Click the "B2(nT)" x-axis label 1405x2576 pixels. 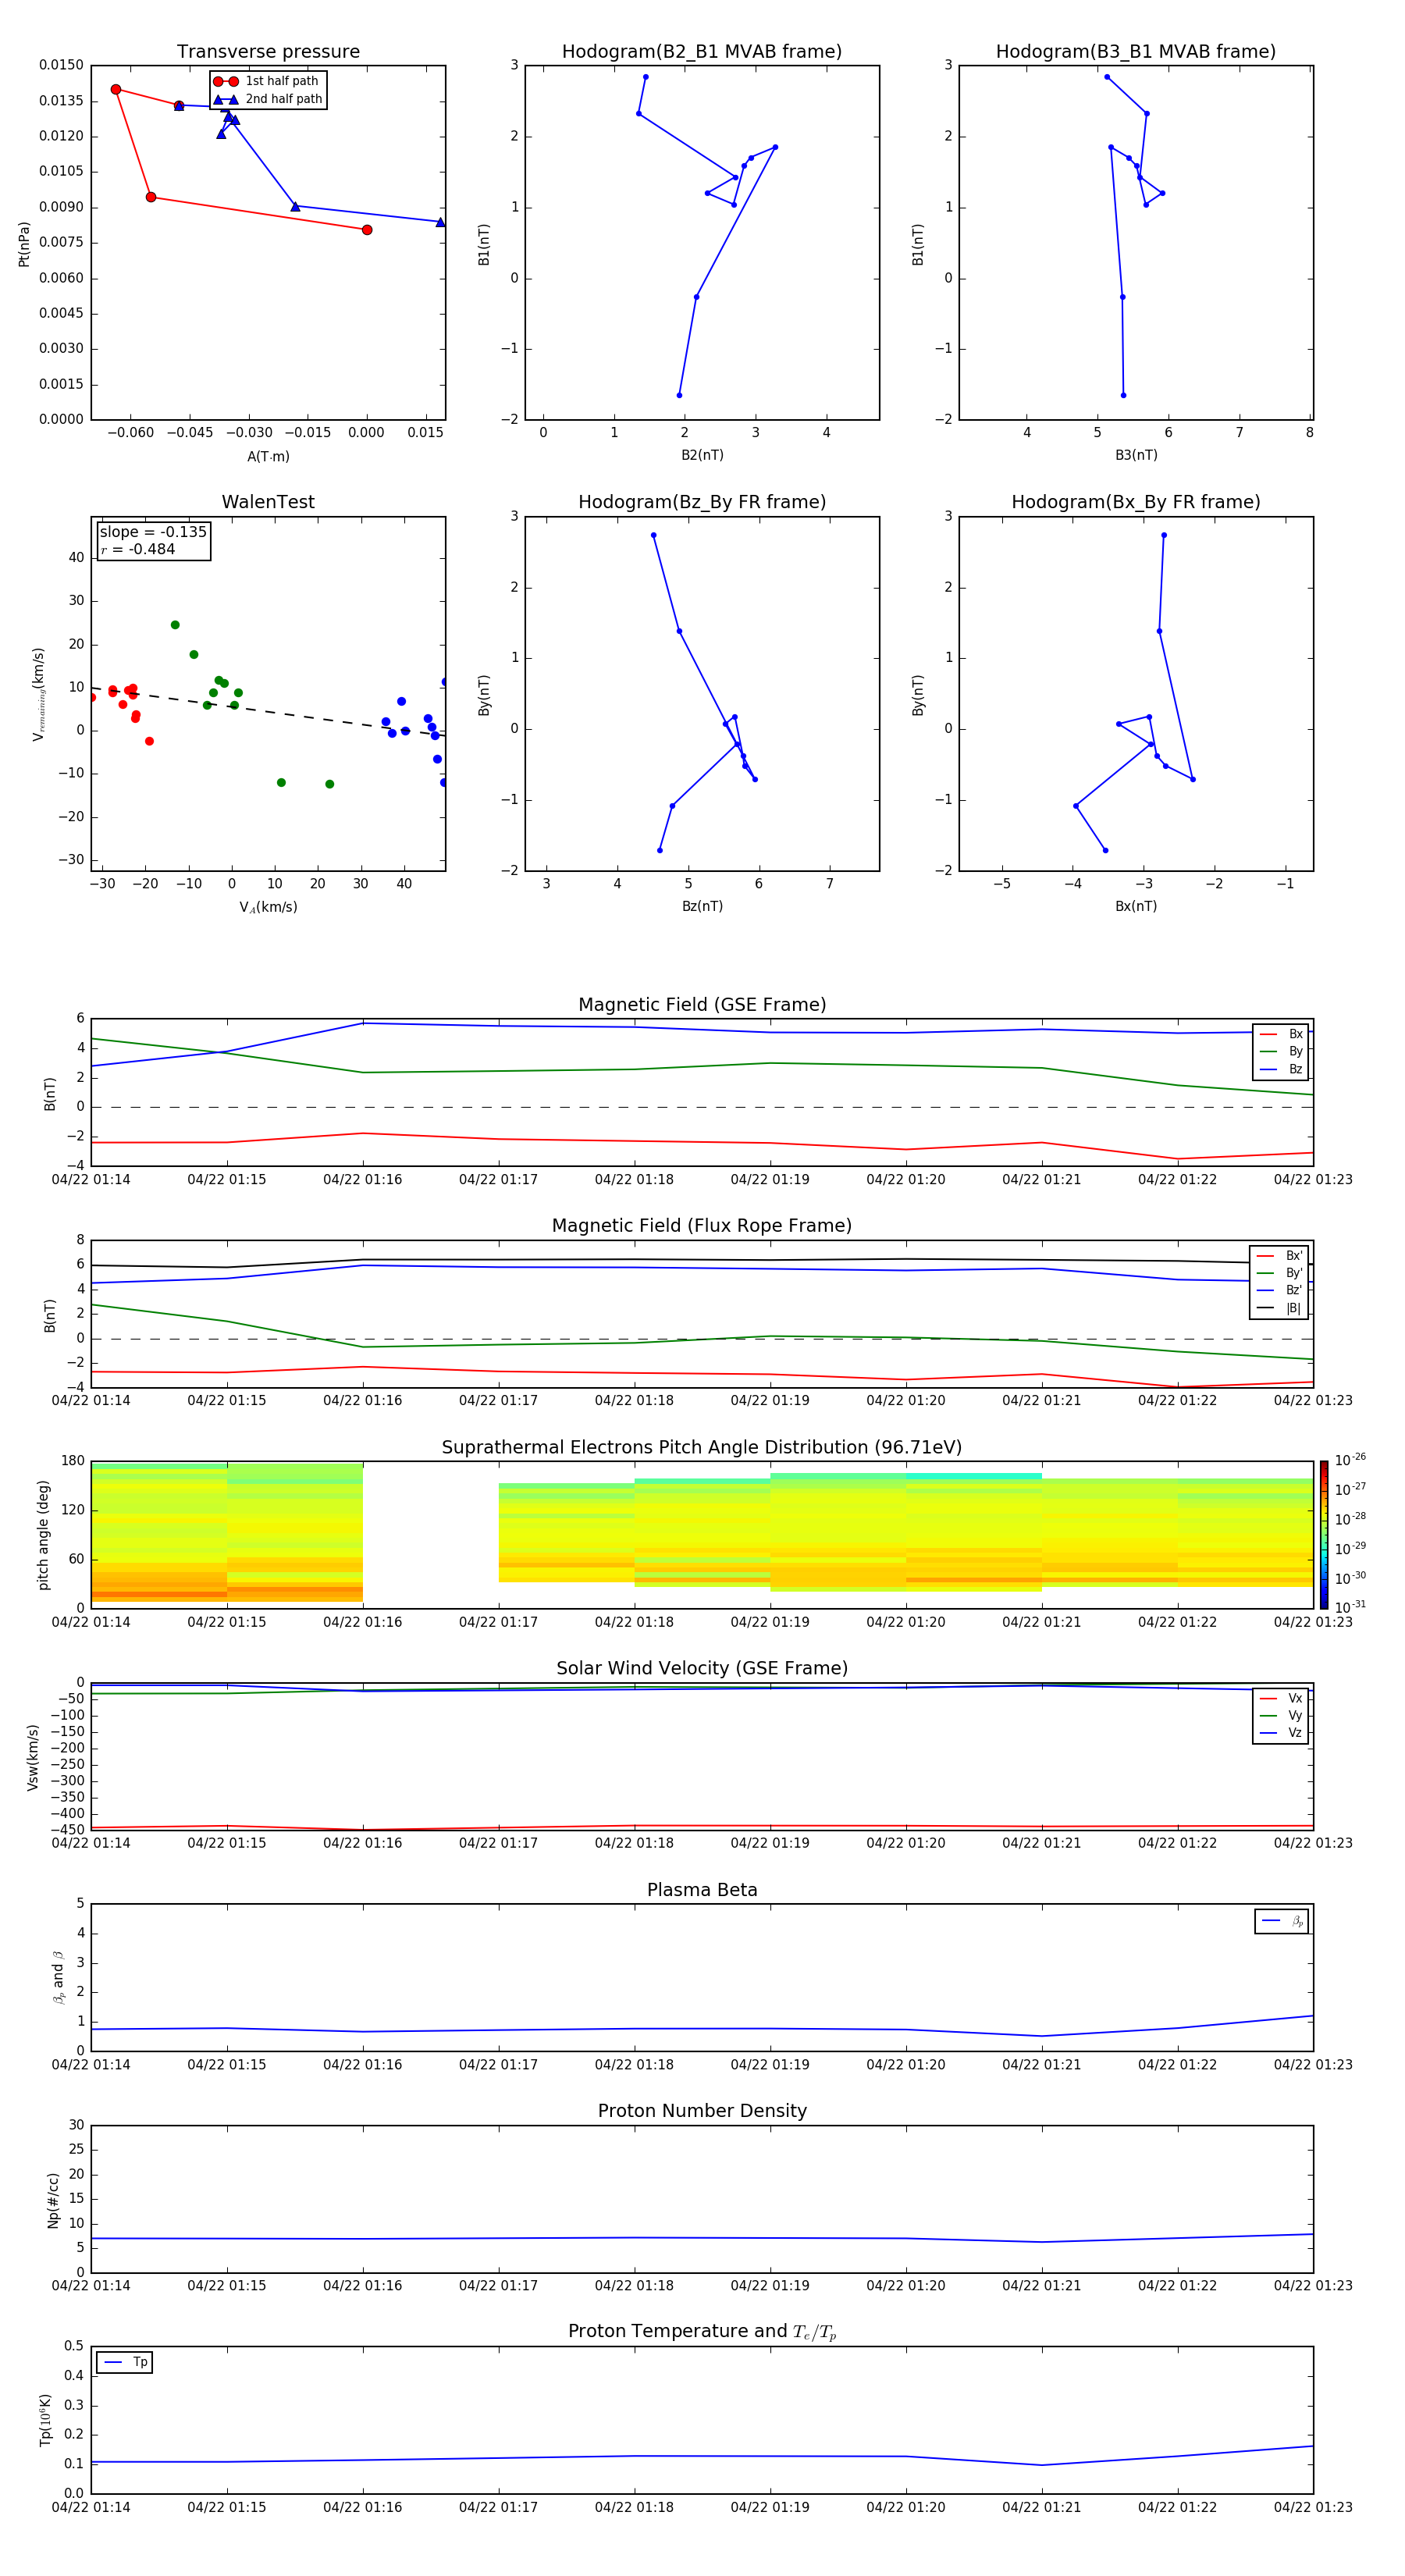point(702,456)
